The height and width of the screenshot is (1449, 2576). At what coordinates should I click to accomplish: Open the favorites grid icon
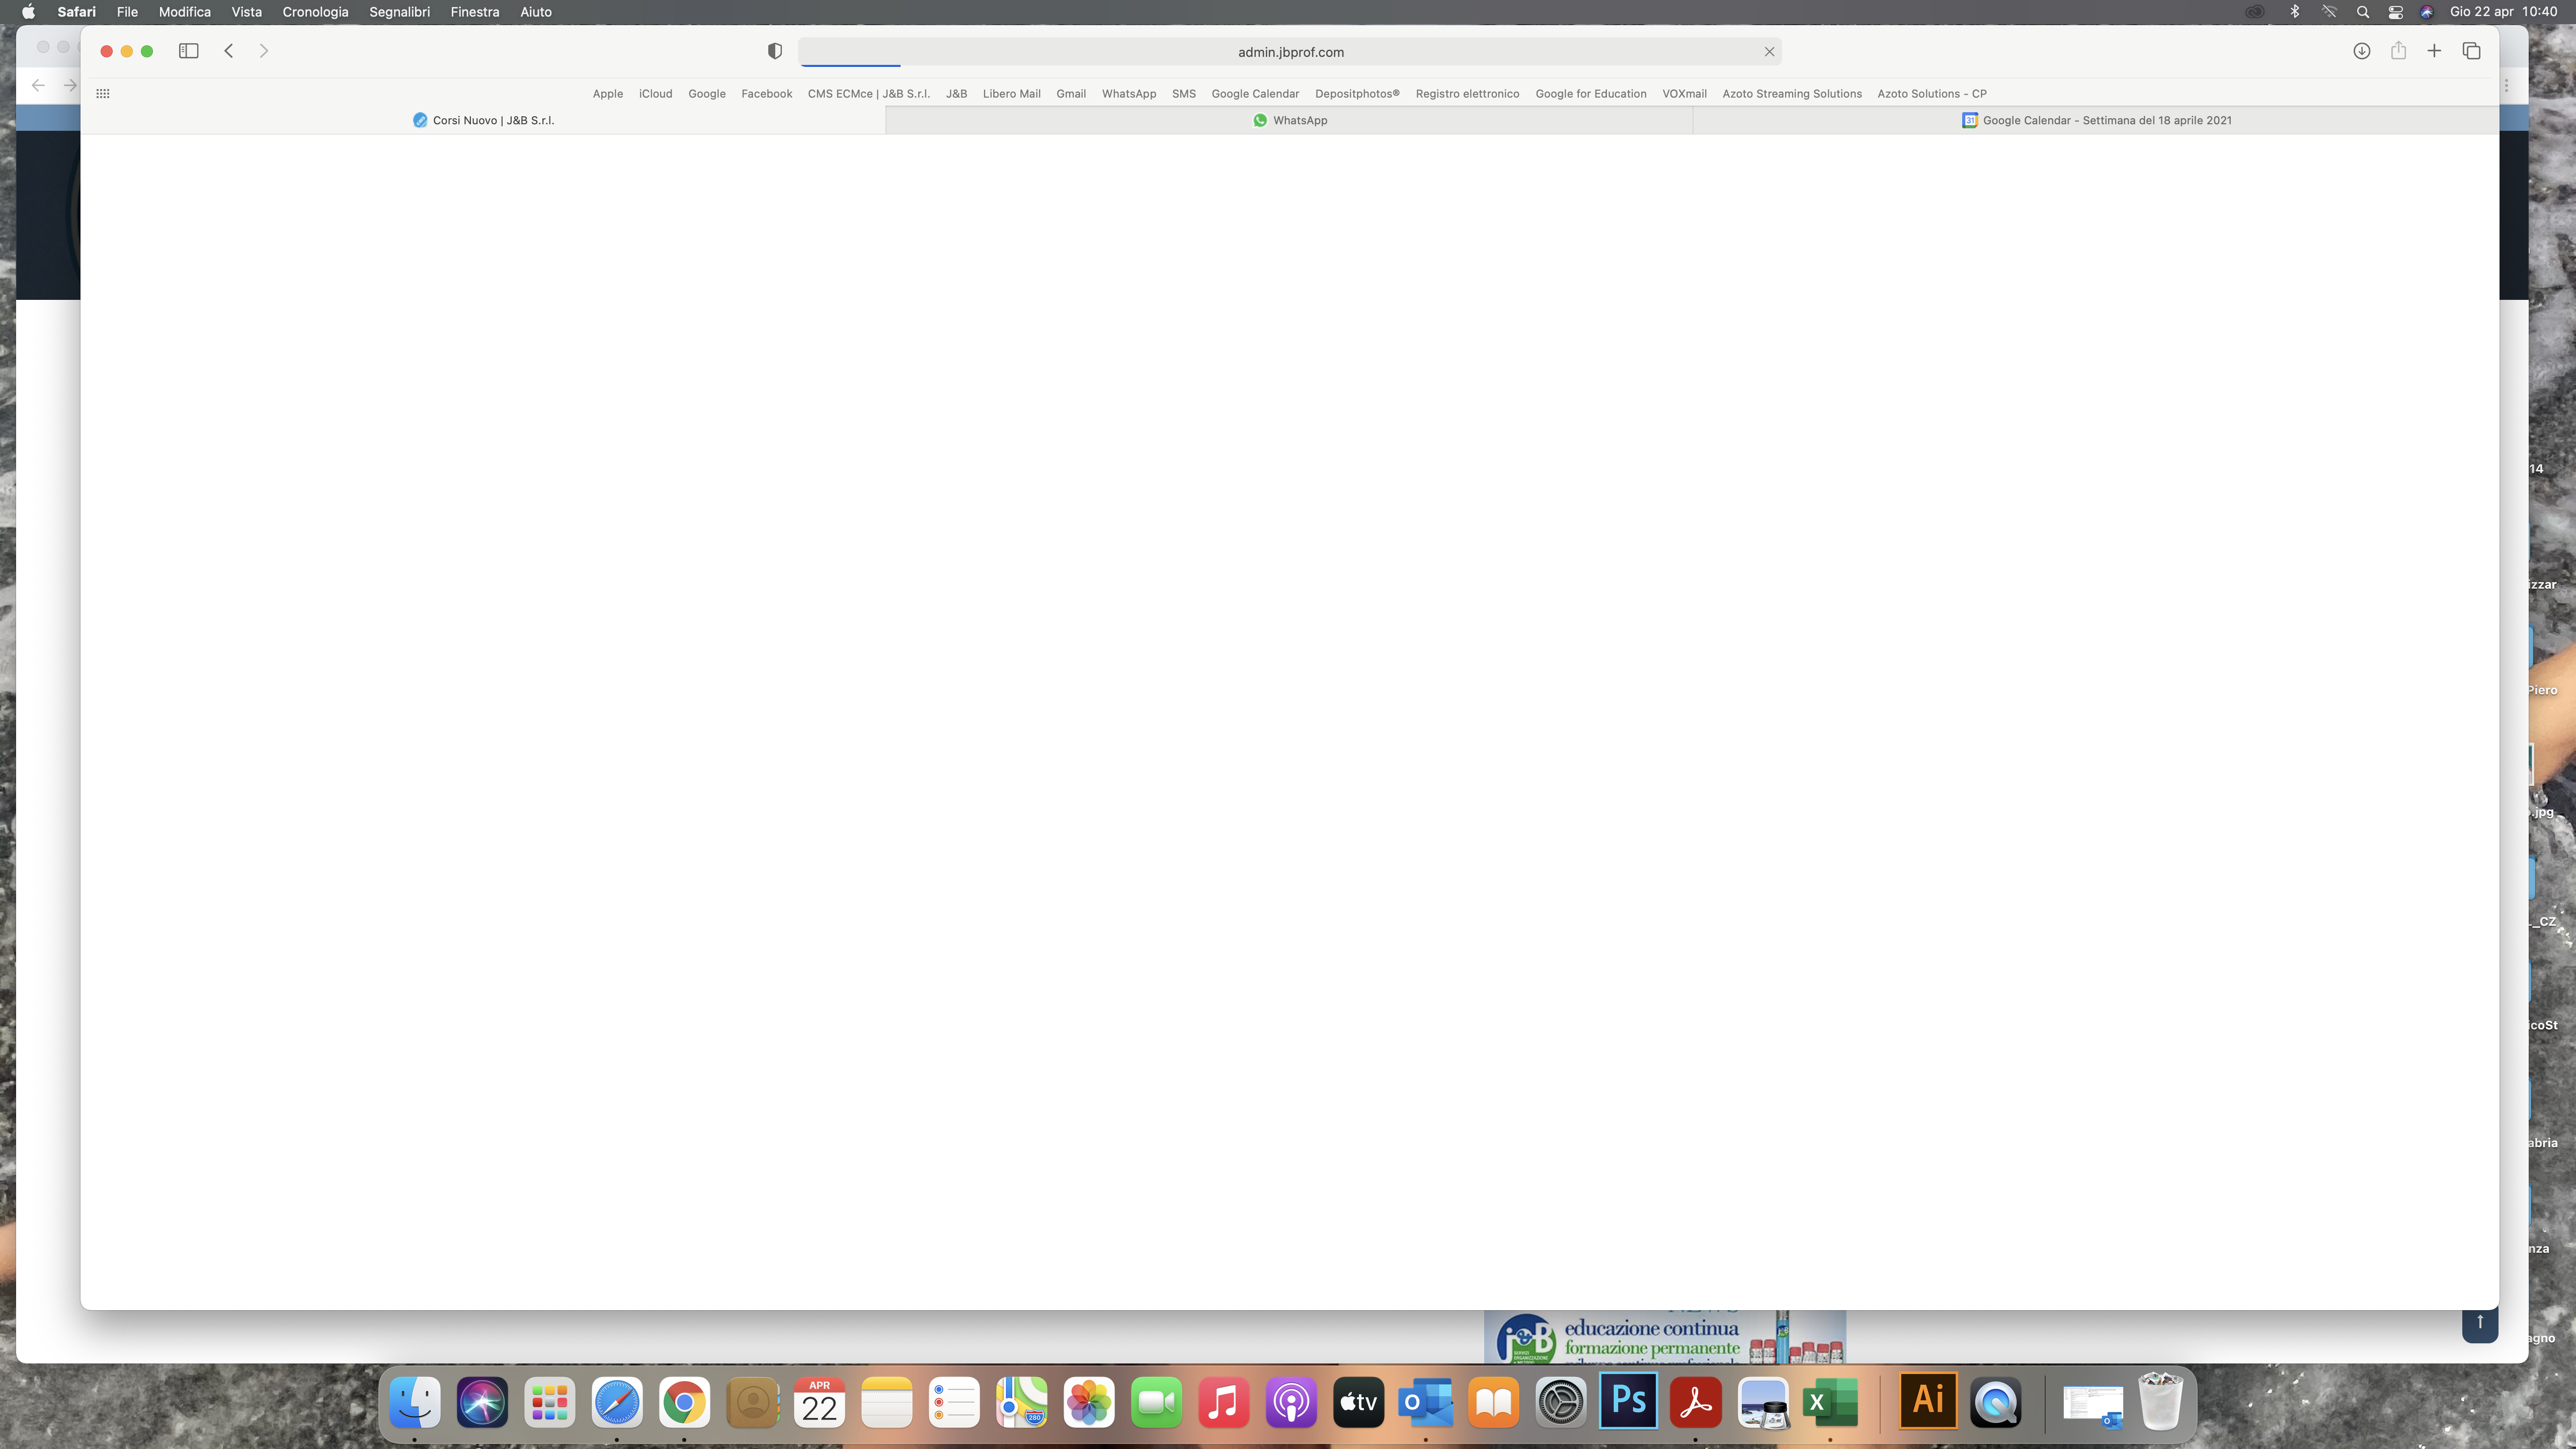(x=103, y=94)
